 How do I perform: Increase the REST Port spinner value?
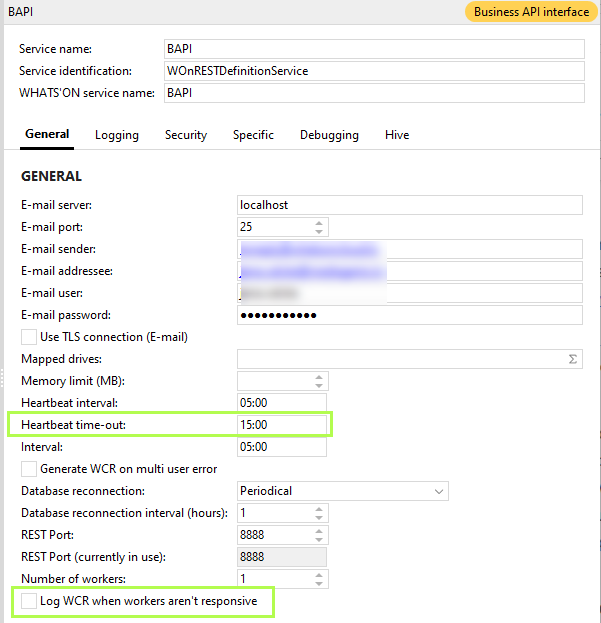click(319, 531)
